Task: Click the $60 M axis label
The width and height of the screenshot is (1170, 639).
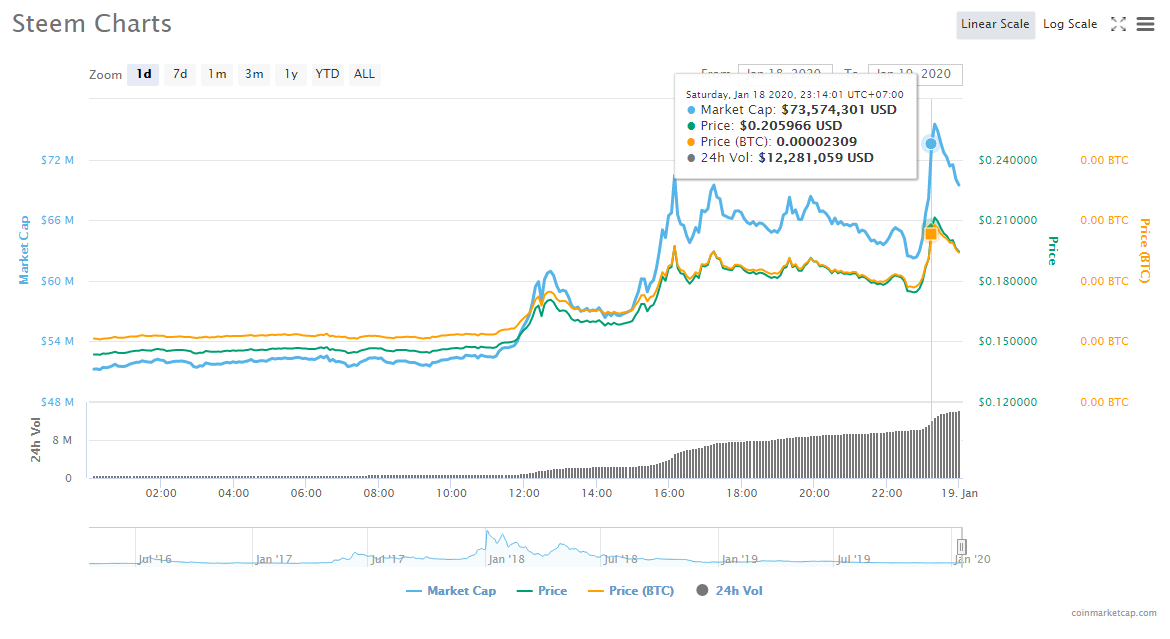Action: click(57, 281)
